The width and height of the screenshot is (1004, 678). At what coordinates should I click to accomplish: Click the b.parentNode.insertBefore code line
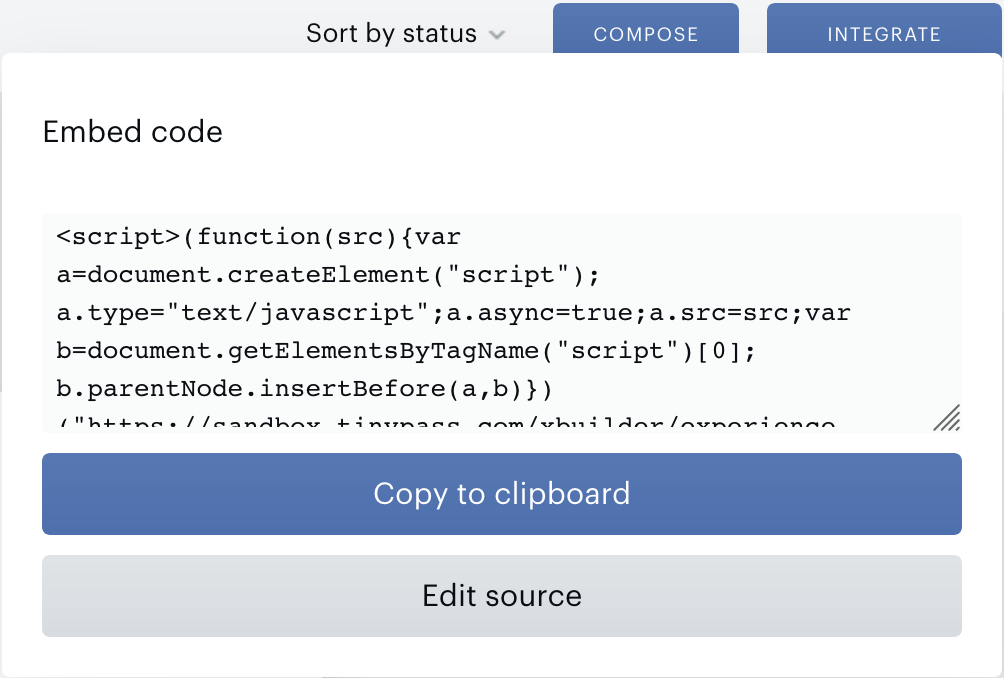pos(305,389)
